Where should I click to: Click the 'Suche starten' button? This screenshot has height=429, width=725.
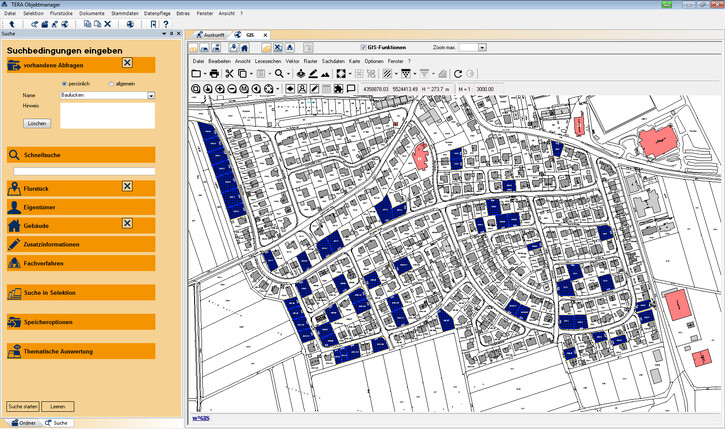pyautogui.click(x=22, y=407)
